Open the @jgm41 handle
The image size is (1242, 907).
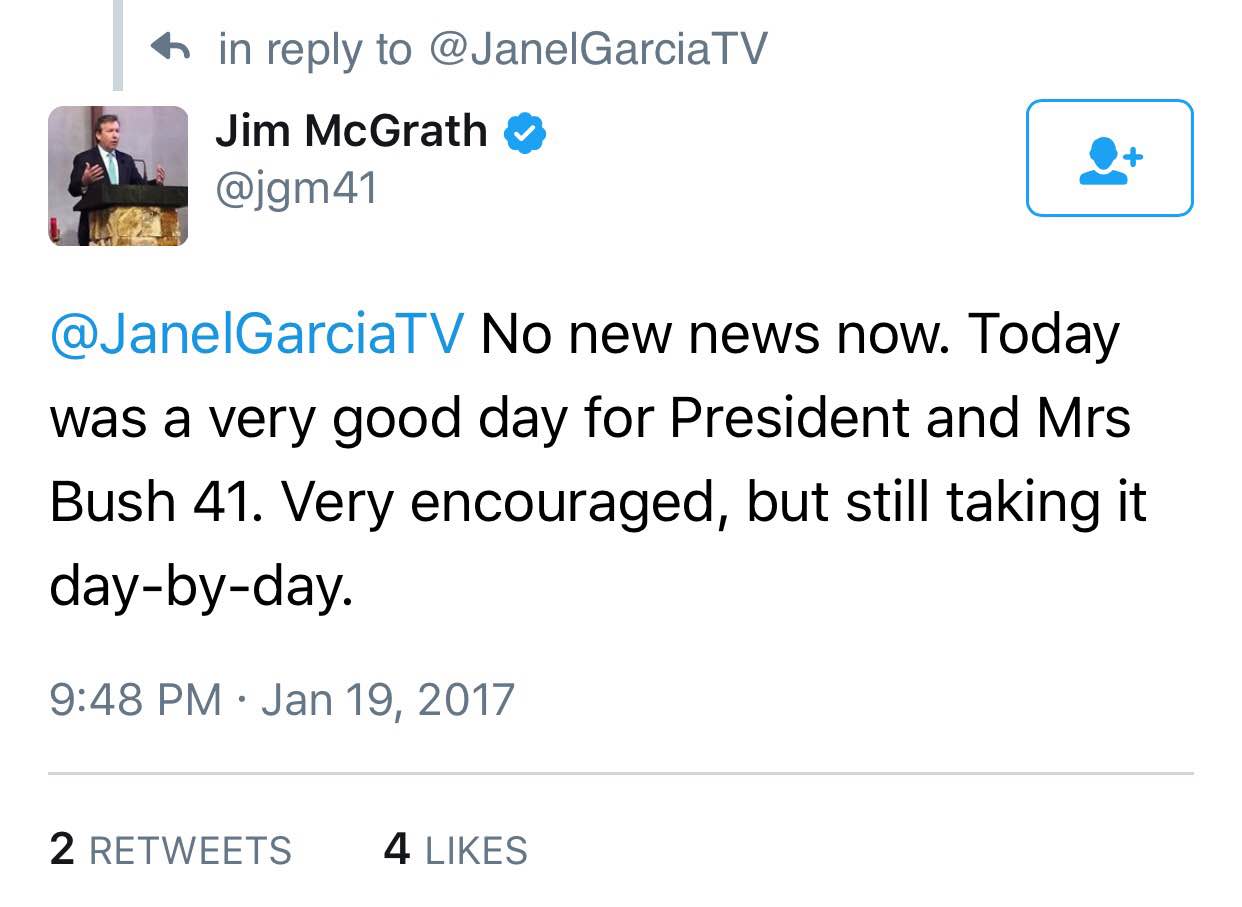coord(296,187)
